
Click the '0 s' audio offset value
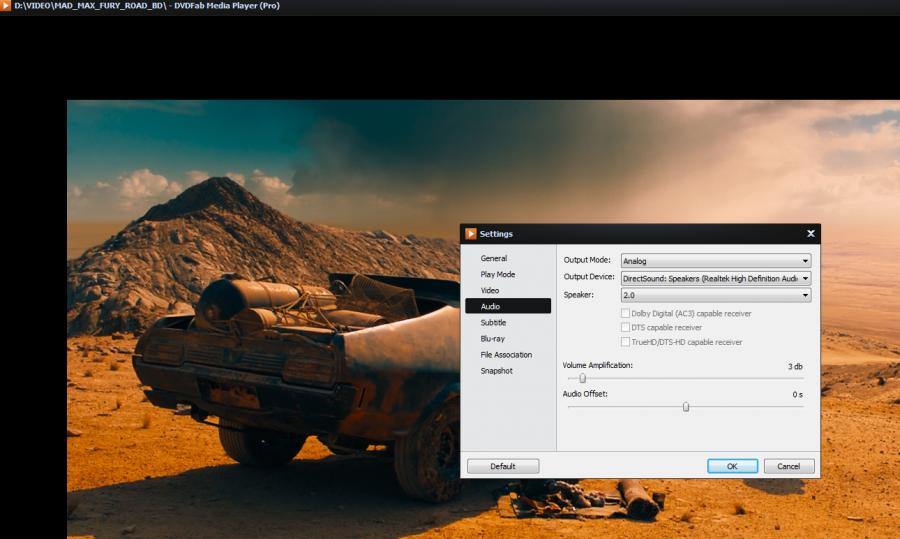pyautogui.click(x=797, y=394)
